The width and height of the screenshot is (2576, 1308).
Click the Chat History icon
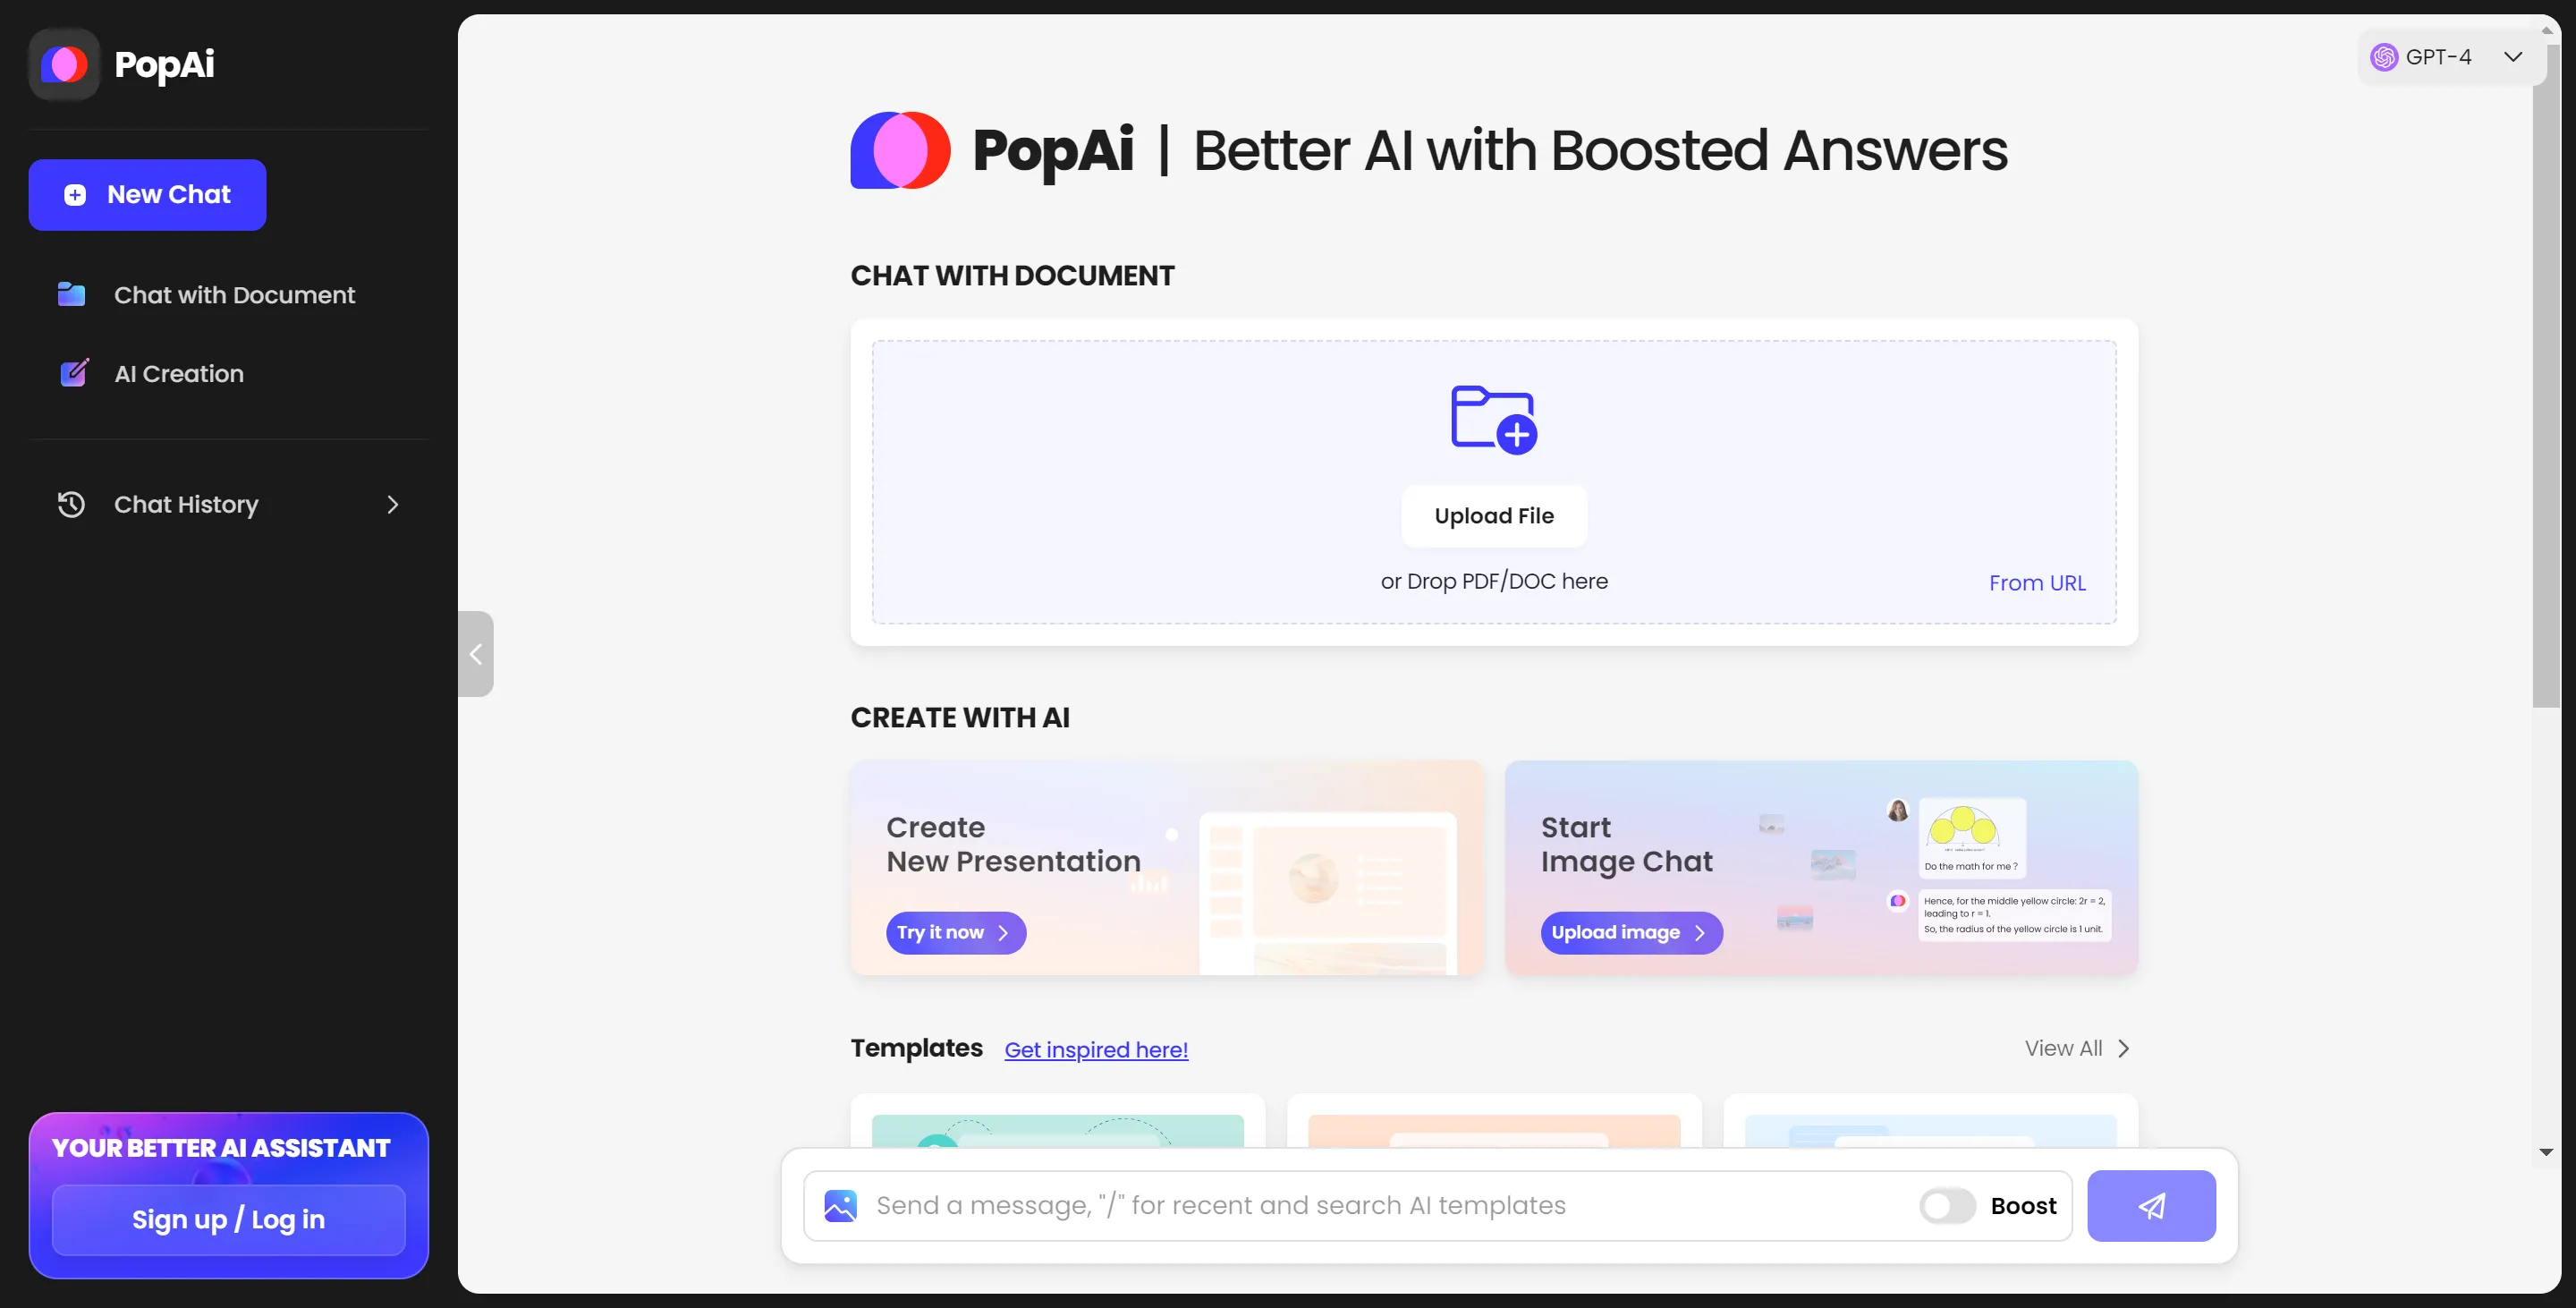[68, 504]
